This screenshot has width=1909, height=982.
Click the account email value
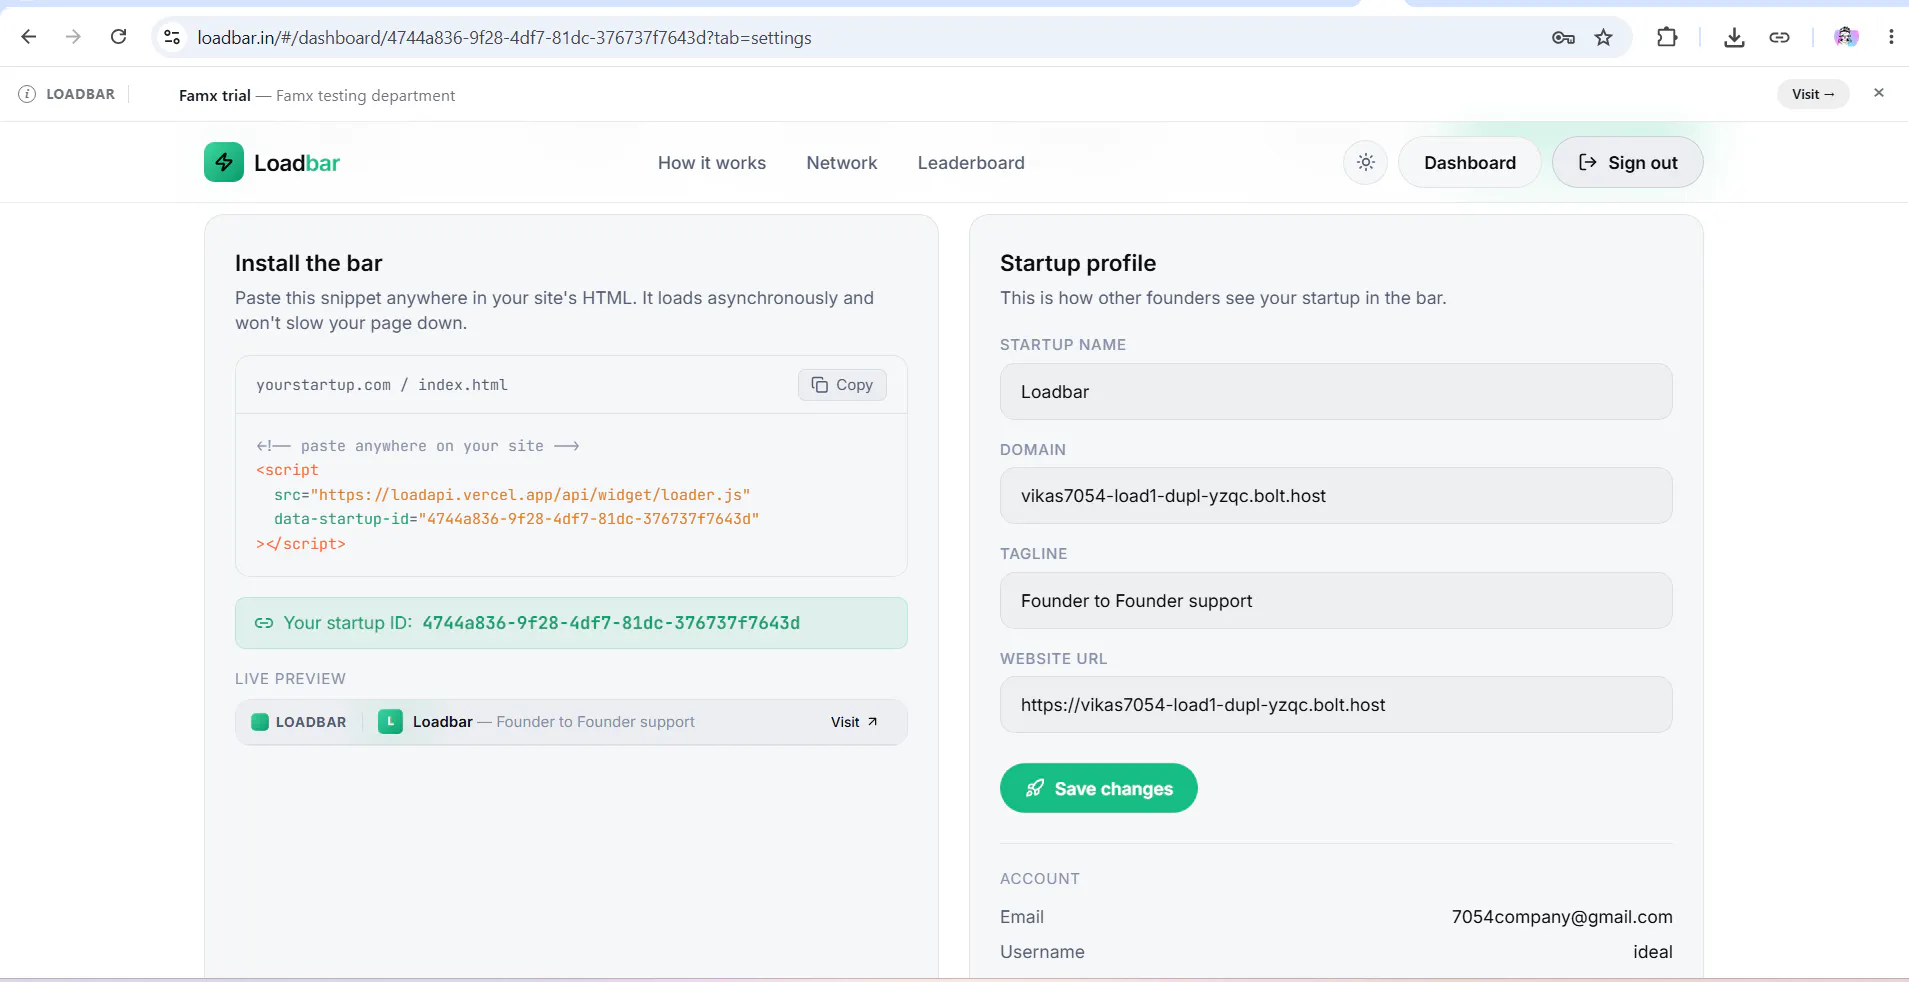click(1562, 917)
